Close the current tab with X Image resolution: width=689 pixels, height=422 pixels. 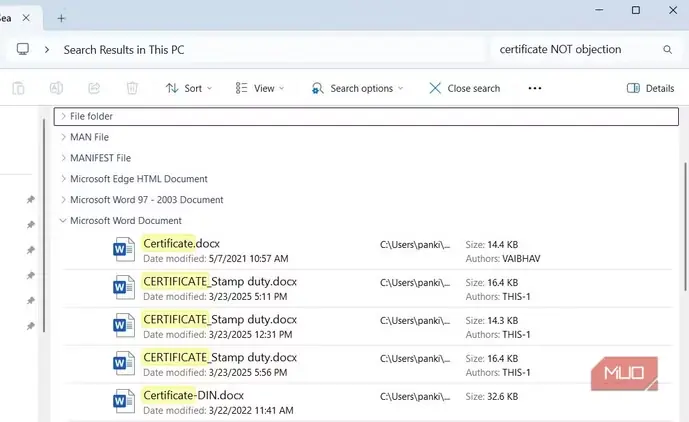point(26,18)
